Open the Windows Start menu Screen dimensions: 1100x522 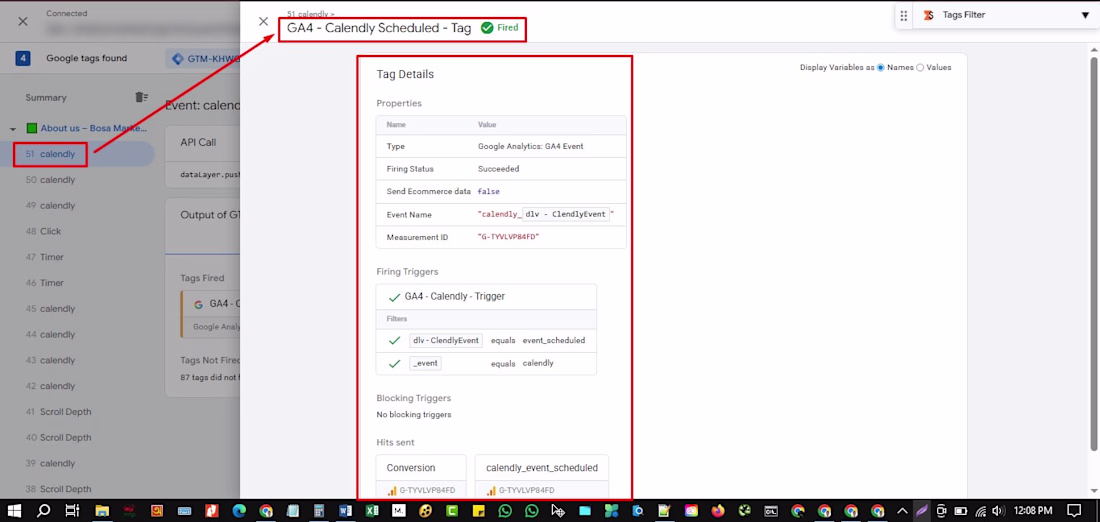[13, 511]
